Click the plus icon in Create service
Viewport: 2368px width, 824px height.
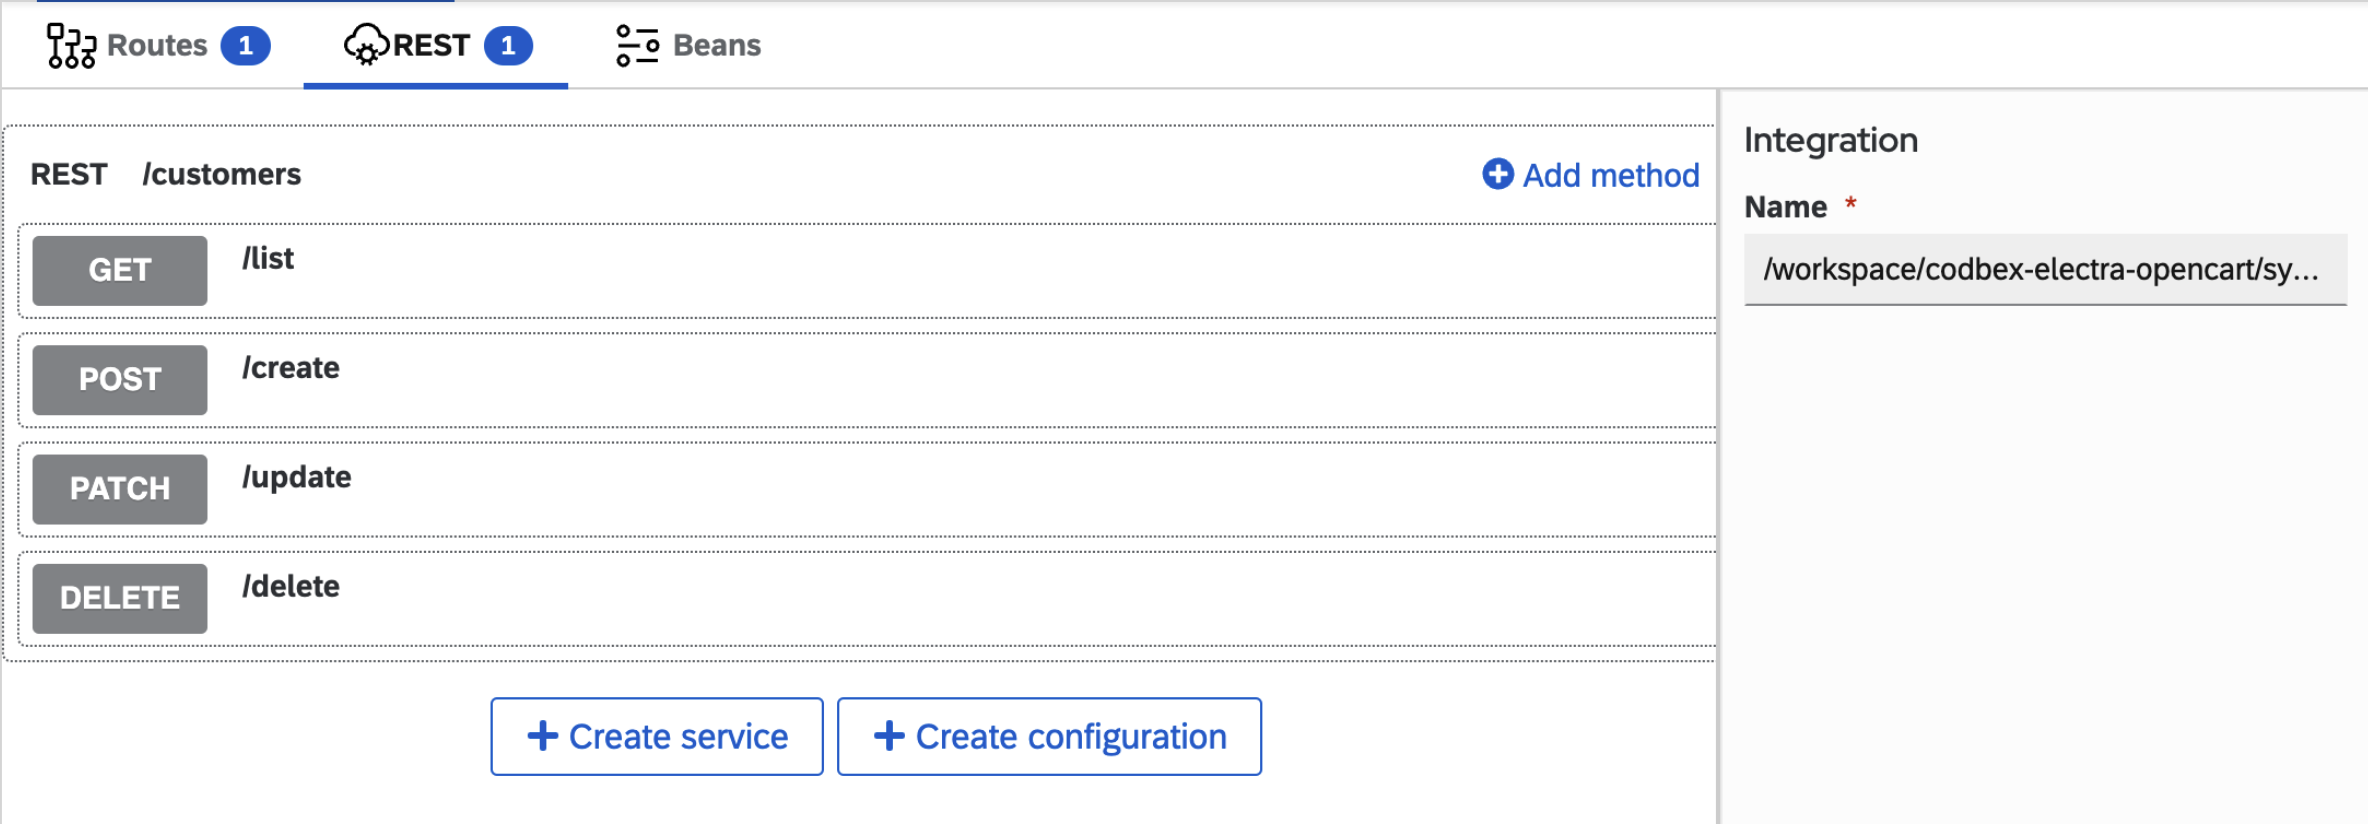[x=542, y=736]
